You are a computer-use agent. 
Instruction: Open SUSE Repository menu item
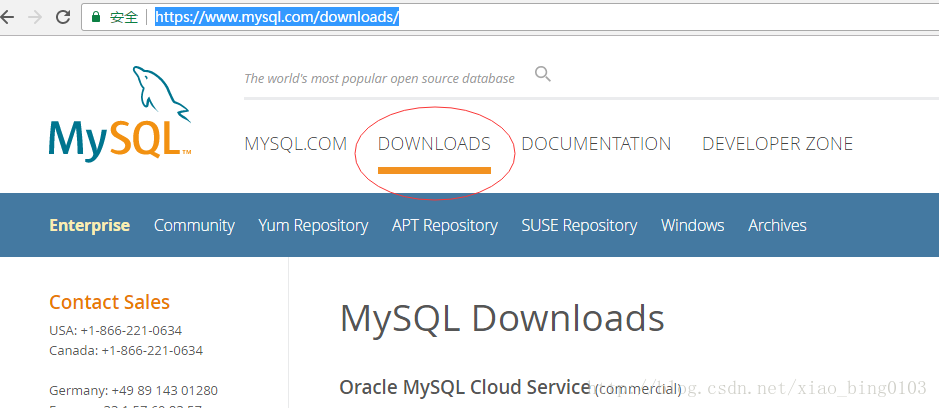tap(579, 226)
